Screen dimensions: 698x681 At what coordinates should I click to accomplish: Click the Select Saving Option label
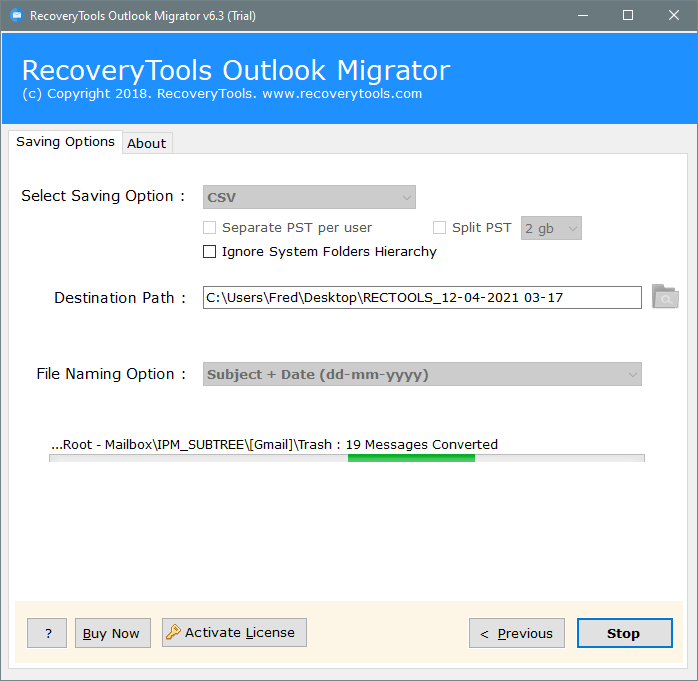point(103,196)
